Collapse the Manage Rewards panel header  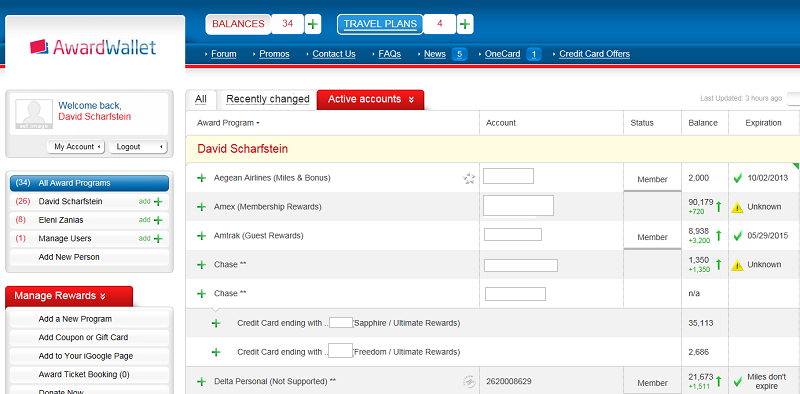69,296
